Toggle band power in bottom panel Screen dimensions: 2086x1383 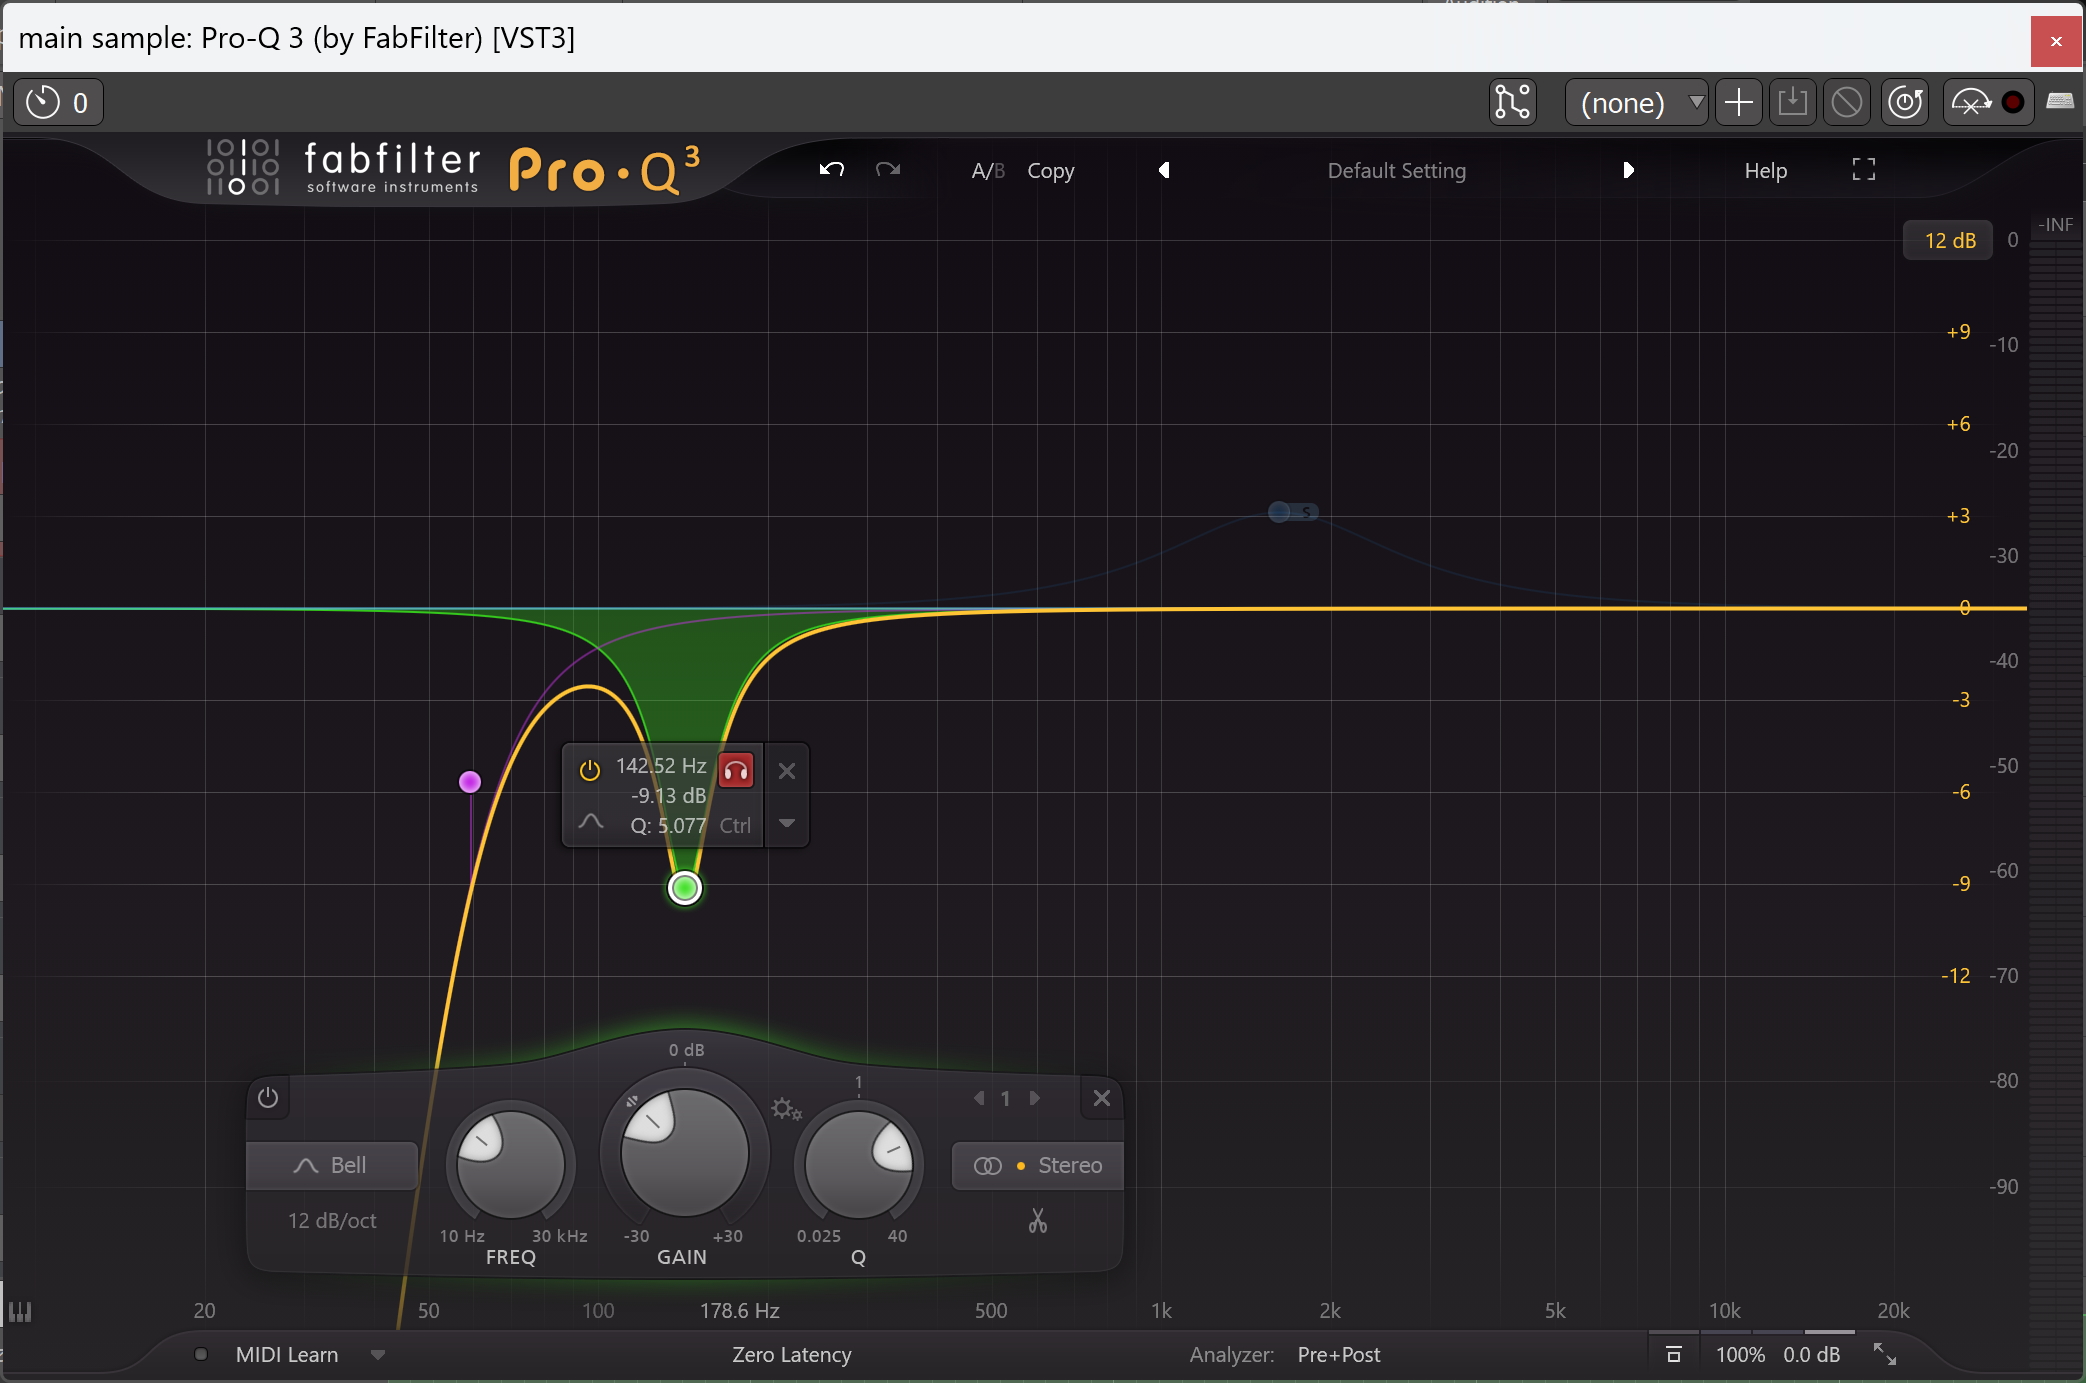(268, 1098)
